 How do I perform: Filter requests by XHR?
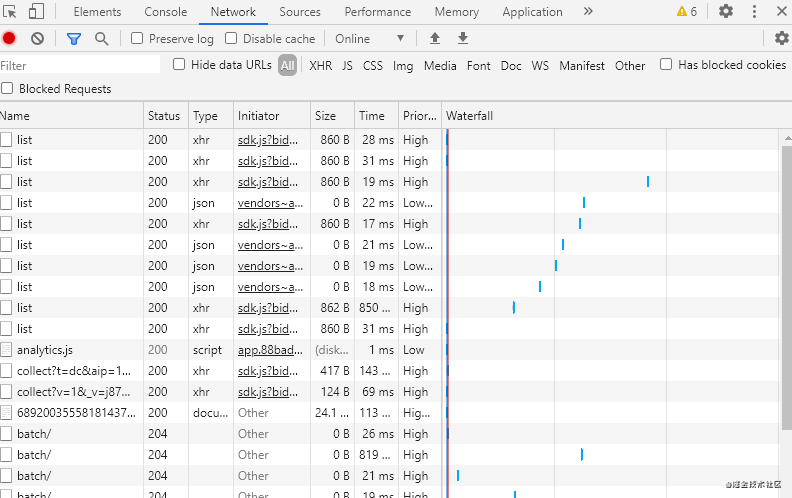pyautogui.click(x=321, y=66)
